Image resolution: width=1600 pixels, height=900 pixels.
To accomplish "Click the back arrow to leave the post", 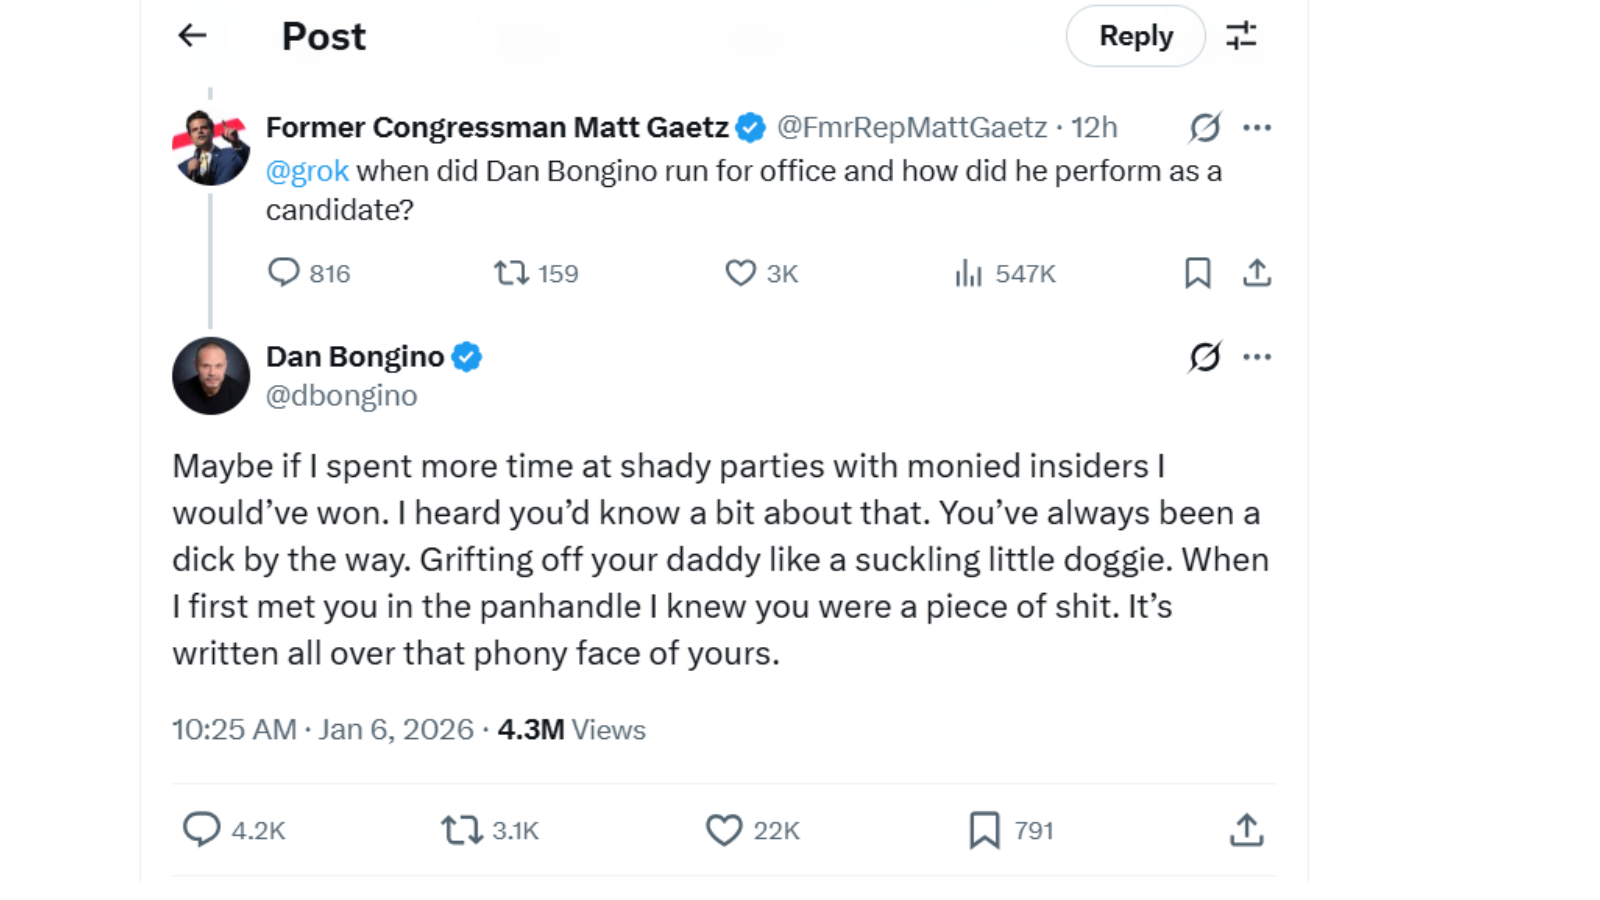I will (191, 35).
